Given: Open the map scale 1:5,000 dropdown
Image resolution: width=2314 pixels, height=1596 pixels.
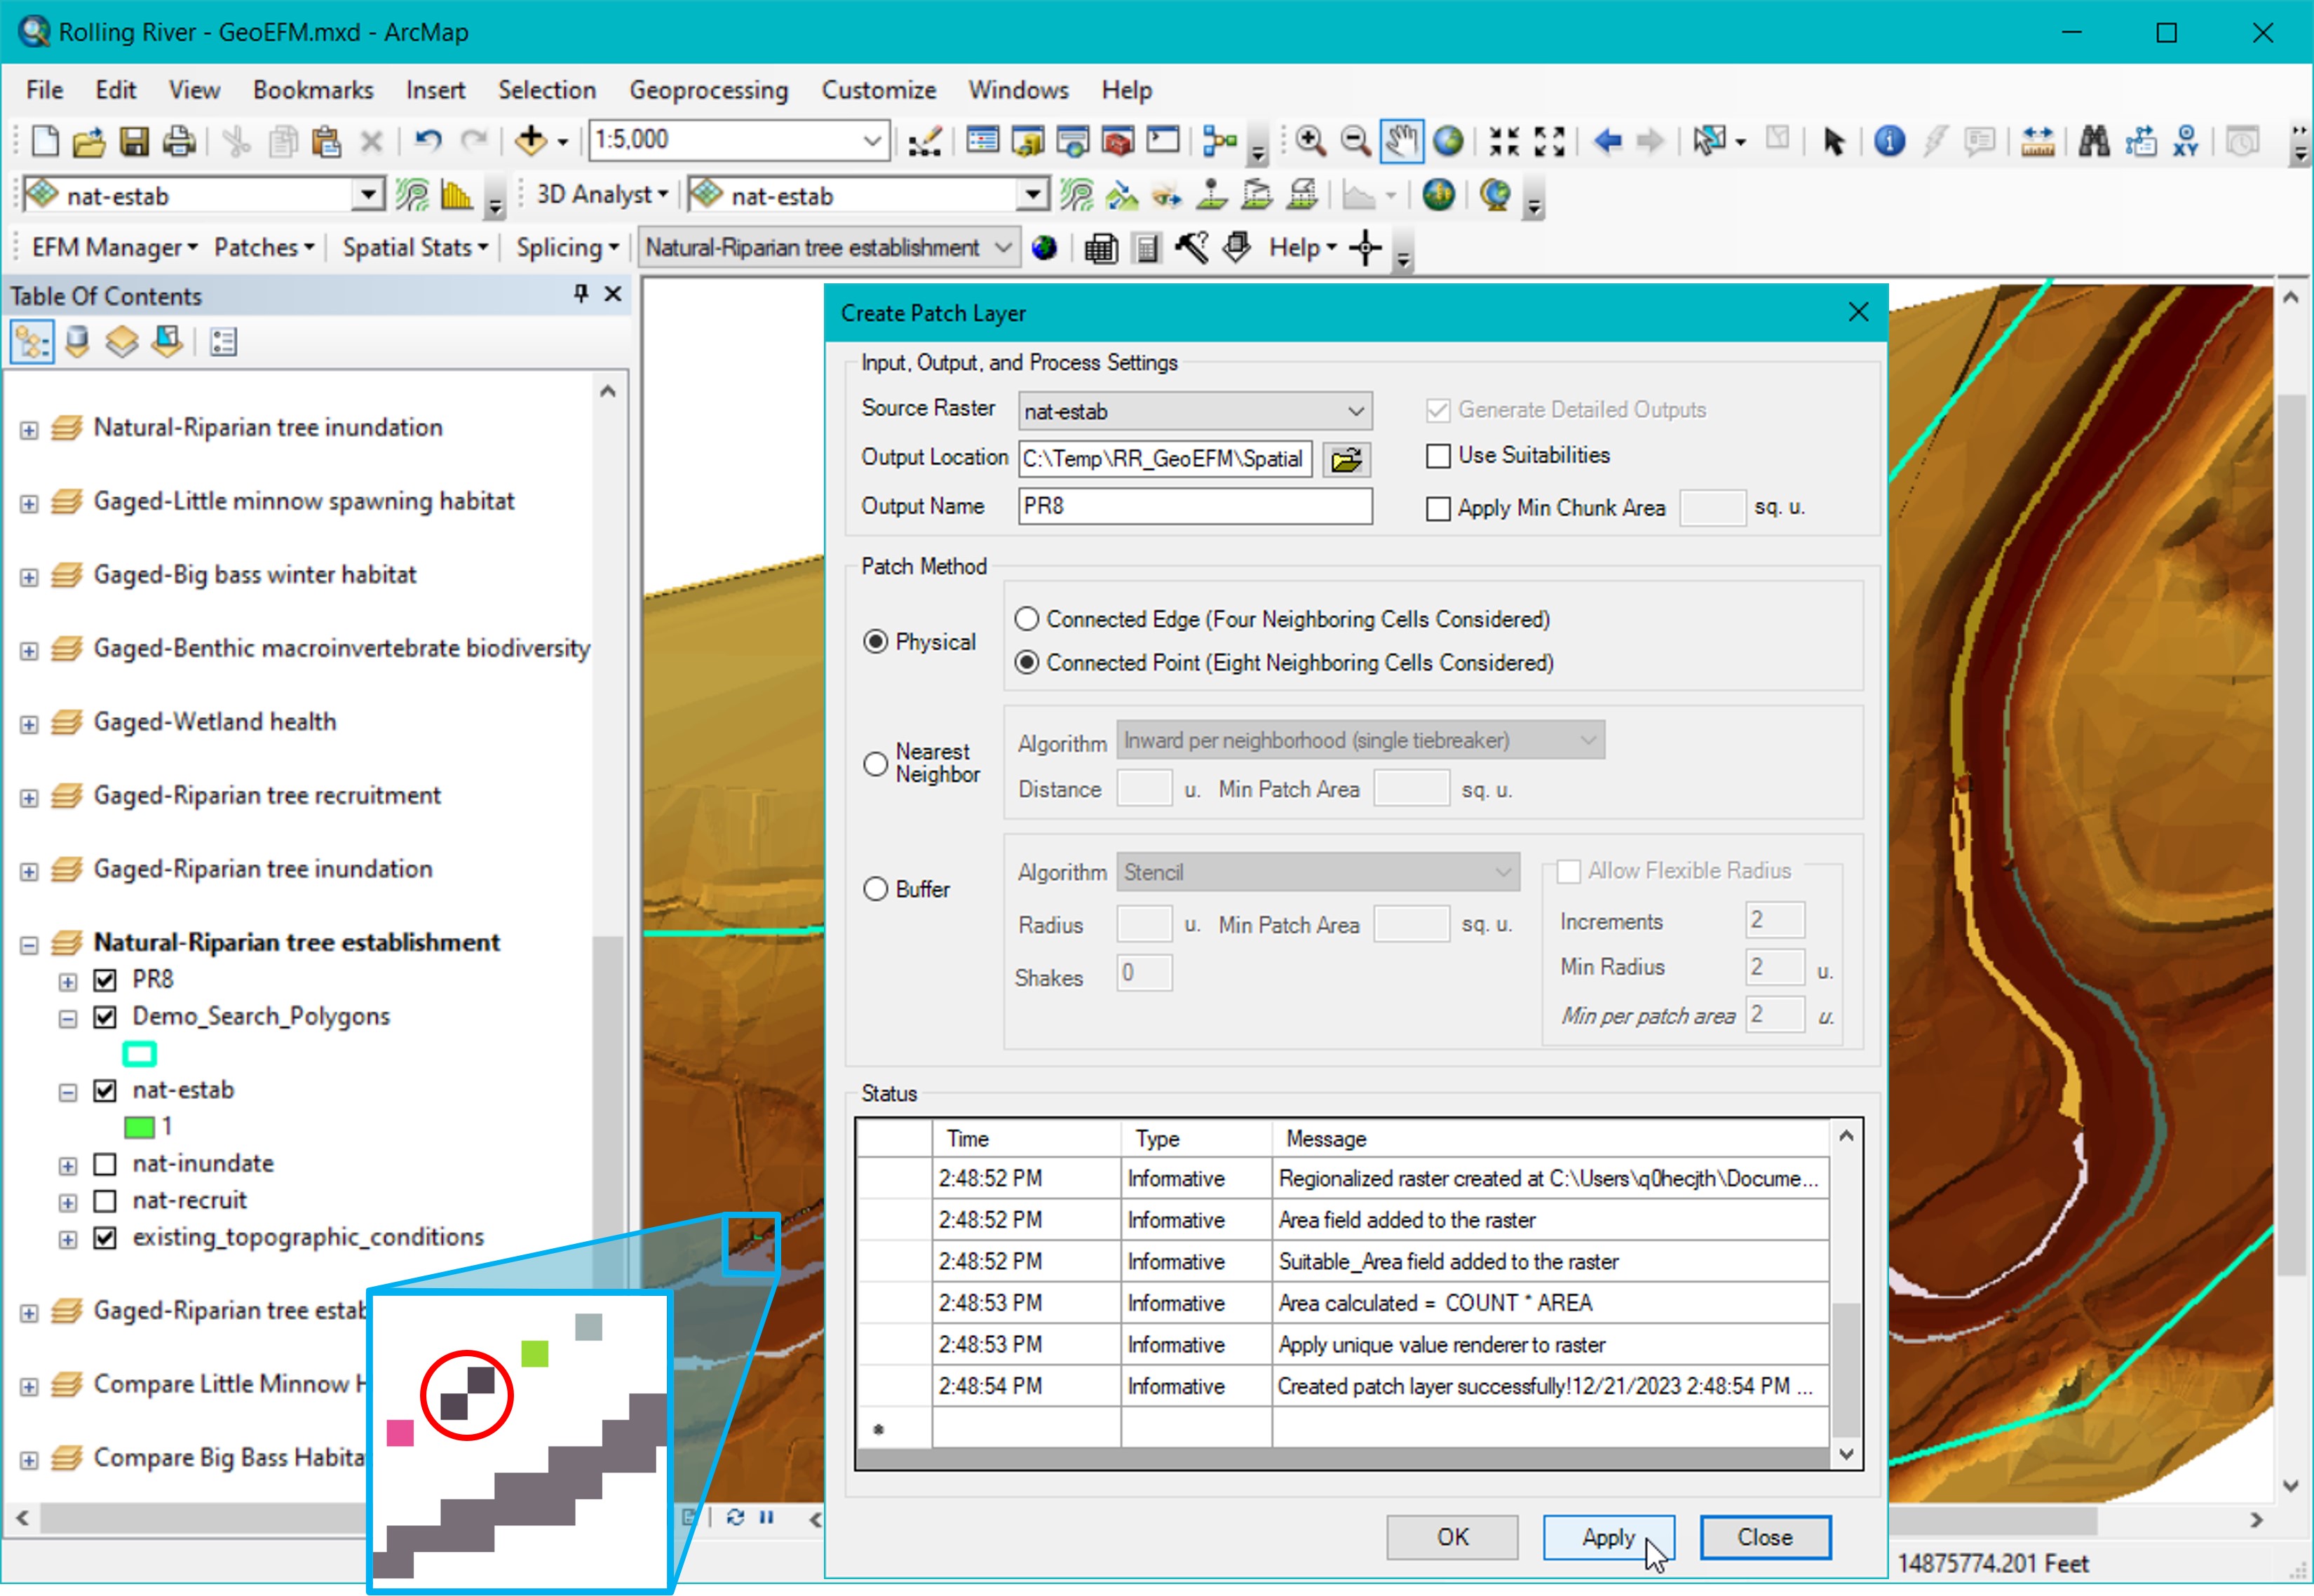Looking at the screenshot, I should (x=871, y=141).
